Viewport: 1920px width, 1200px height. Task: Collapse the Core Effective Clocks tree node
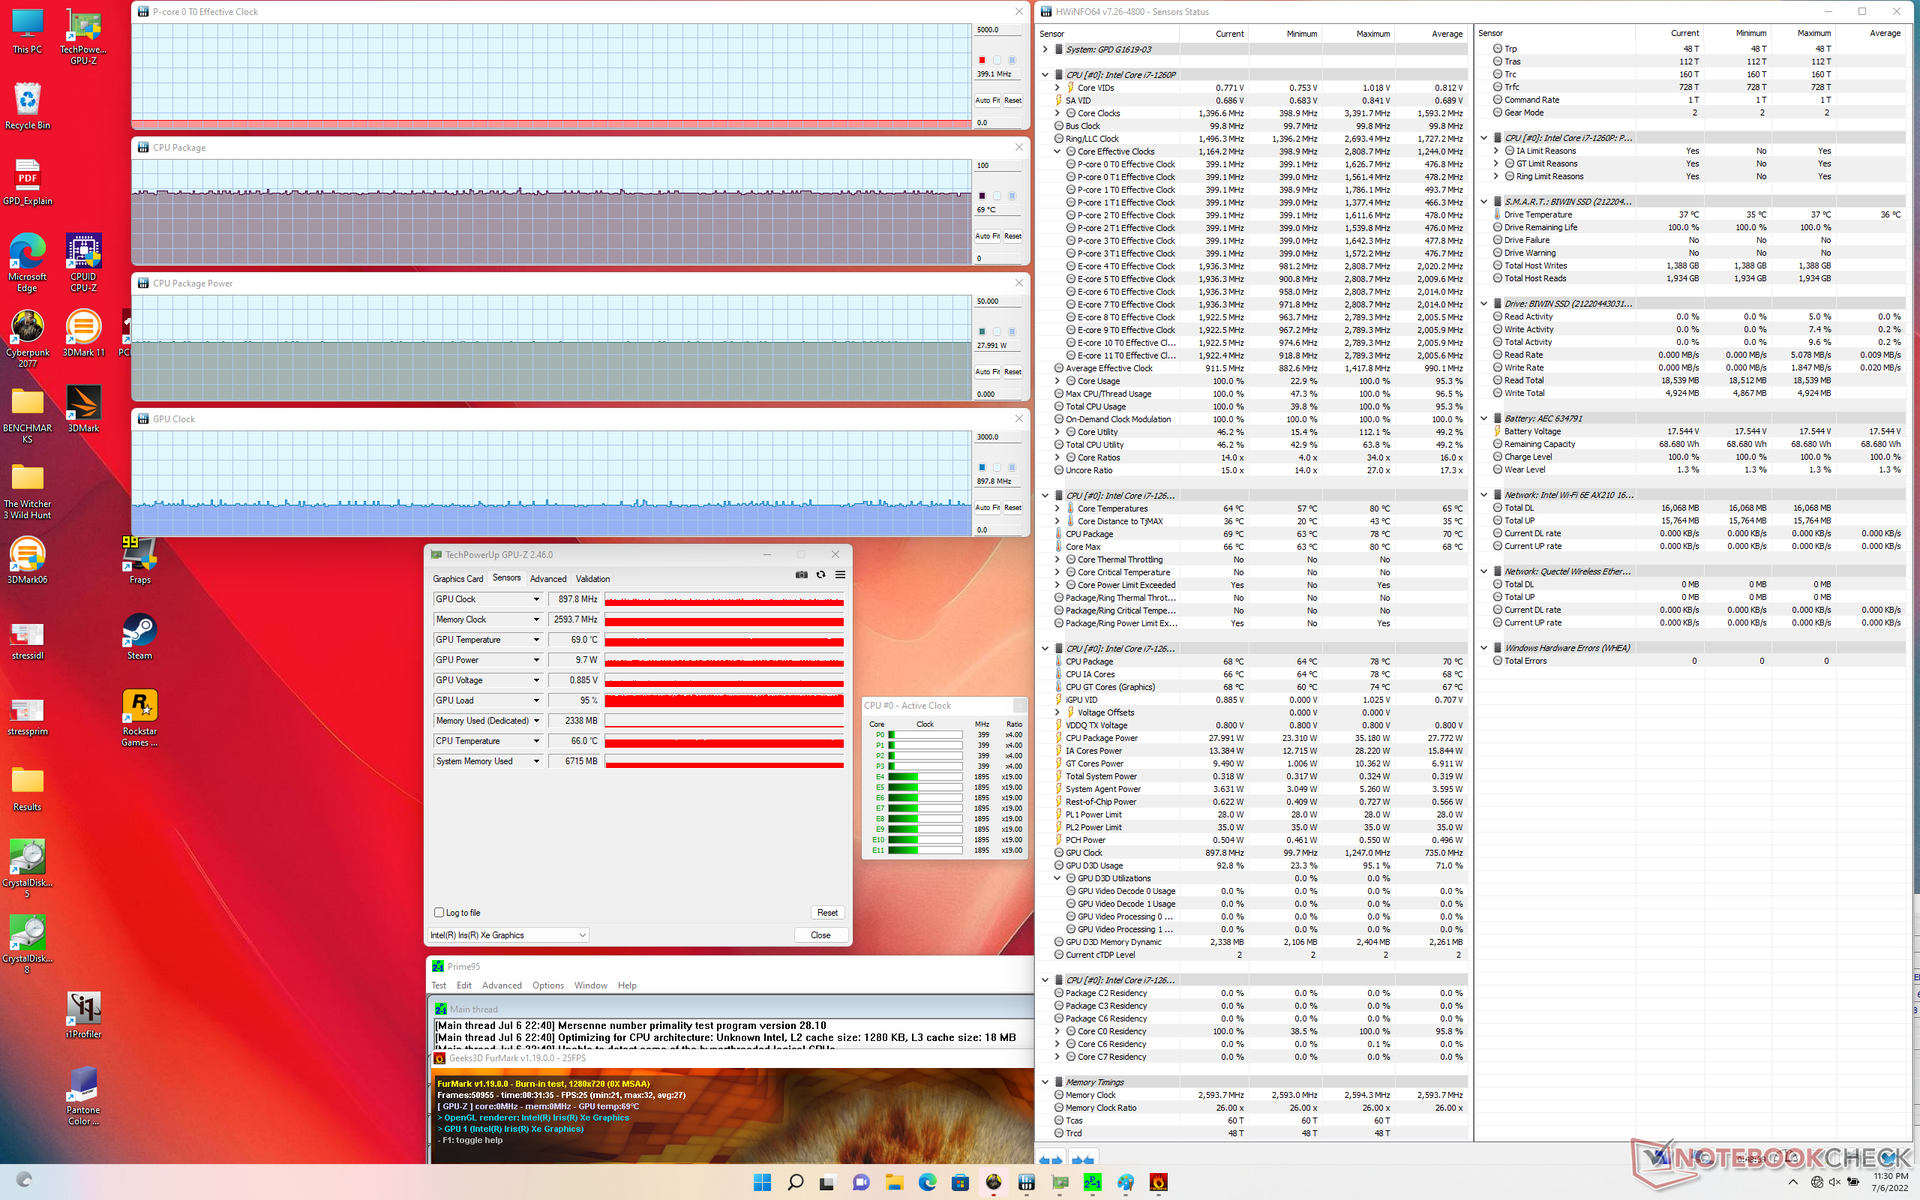tap(1058, 152)
